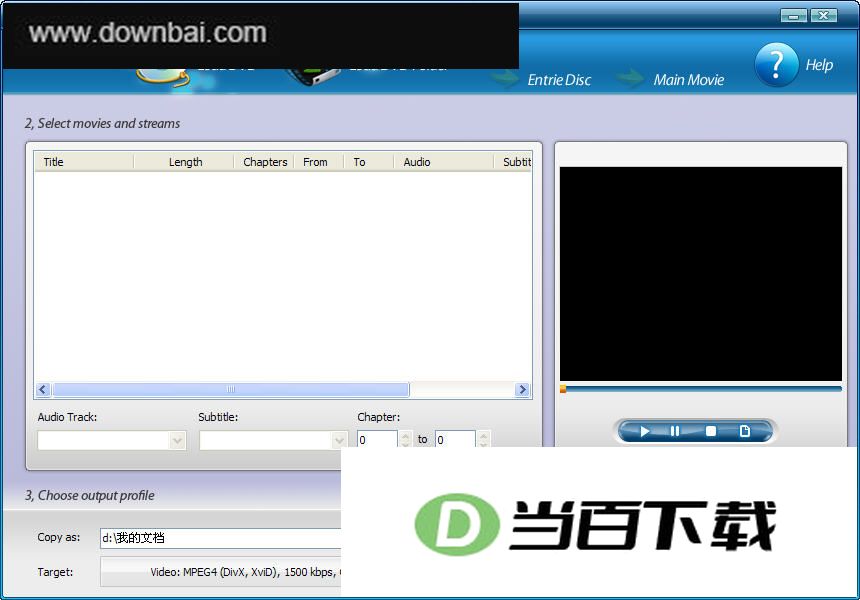Click the right arrow of horizontal scrollbar
Screen dimensions: 860x600
[523, 389]
